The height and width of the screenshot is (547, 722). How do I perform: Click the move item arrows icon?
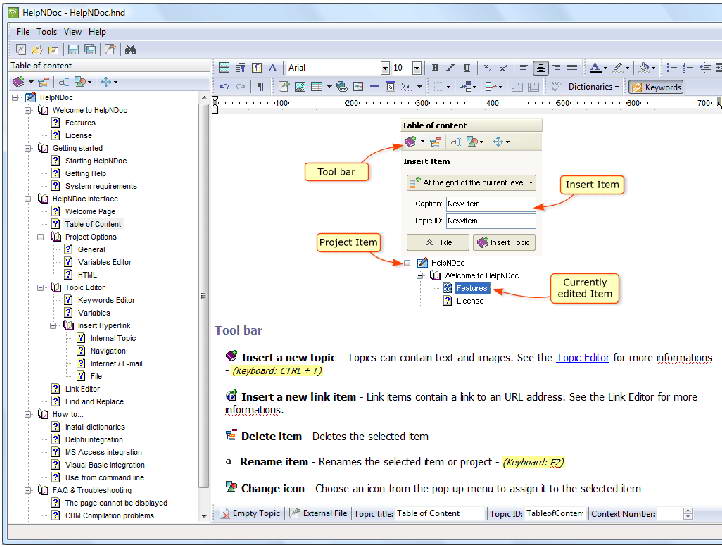(x=106, y=82)
